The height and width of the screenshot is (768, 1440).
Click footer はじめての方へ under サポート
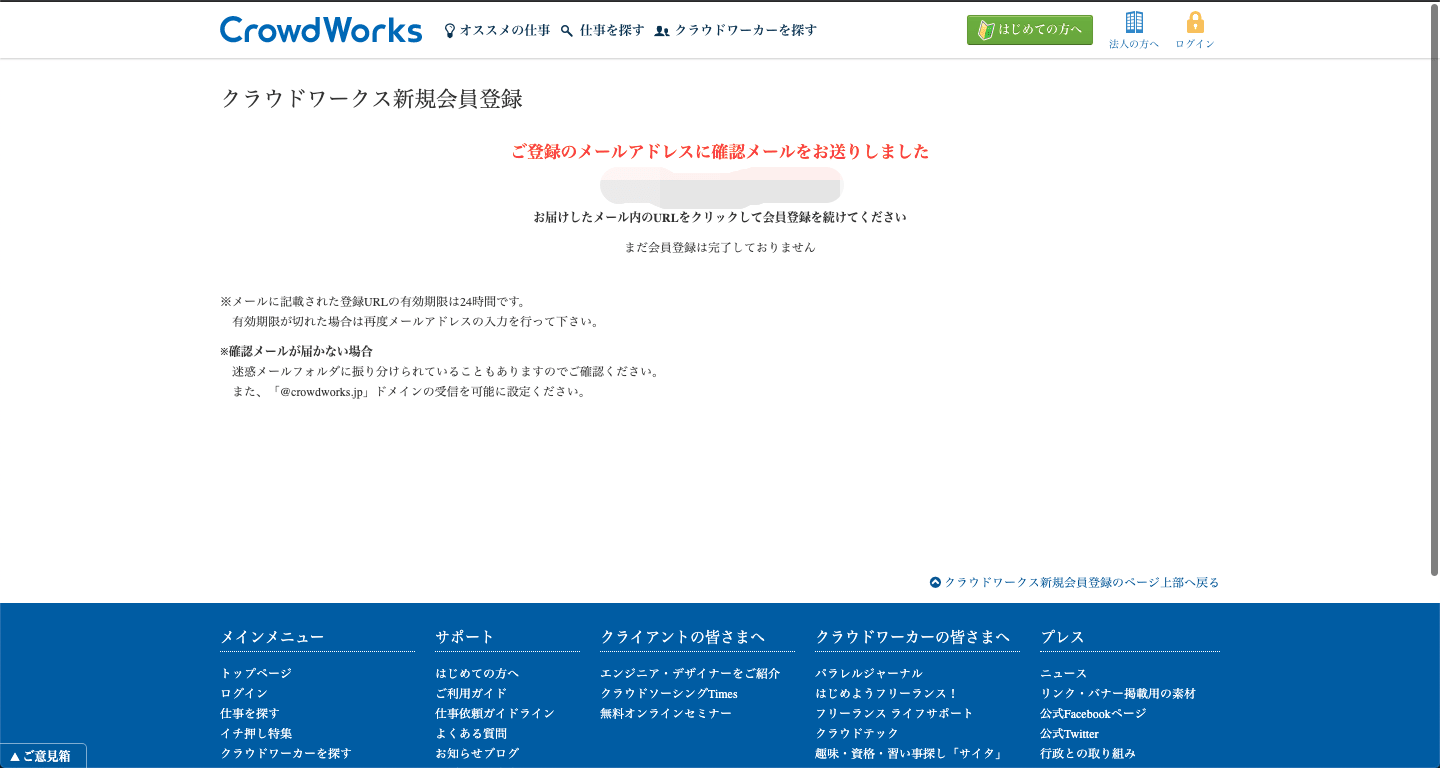tap(477, 673)
